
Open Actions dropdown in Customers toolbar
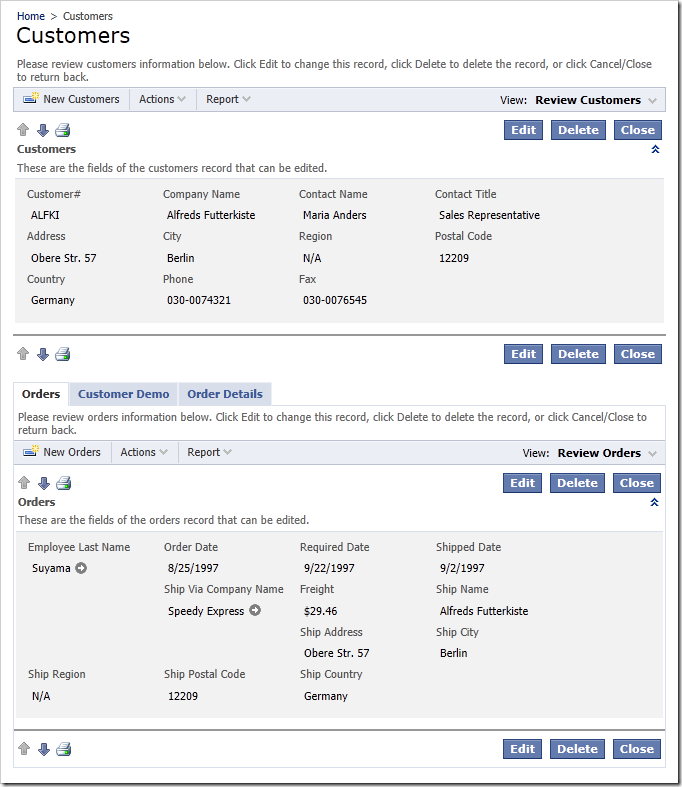pos(162,99)
